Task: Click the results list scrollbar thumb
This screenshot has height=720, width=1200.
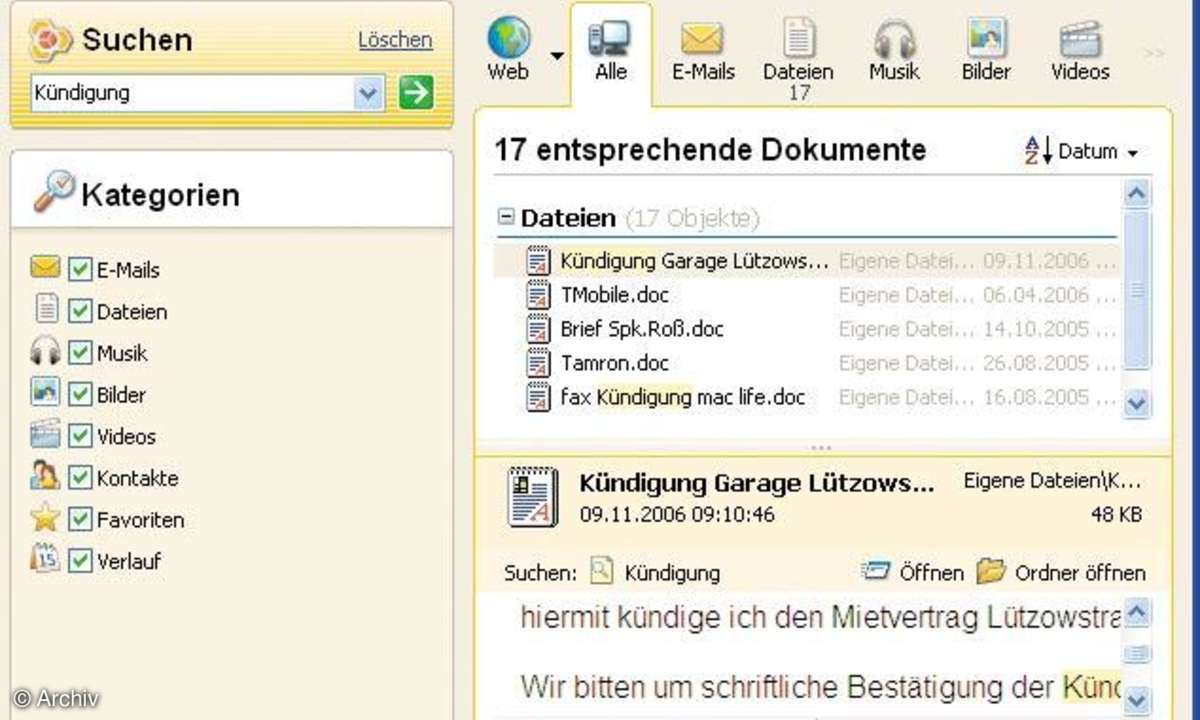Action: (x=1136, y=290)
